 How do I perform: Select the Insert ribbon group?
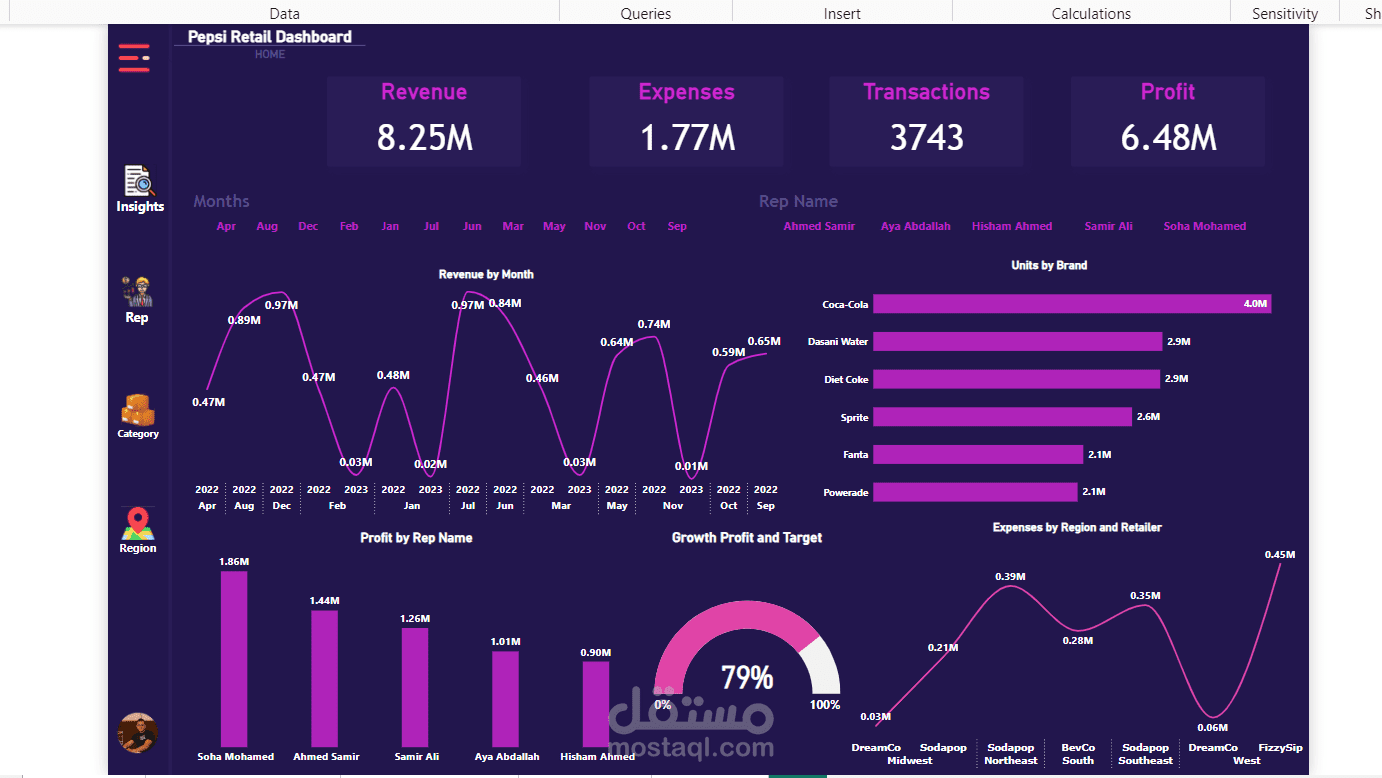[x=842, y=13]
